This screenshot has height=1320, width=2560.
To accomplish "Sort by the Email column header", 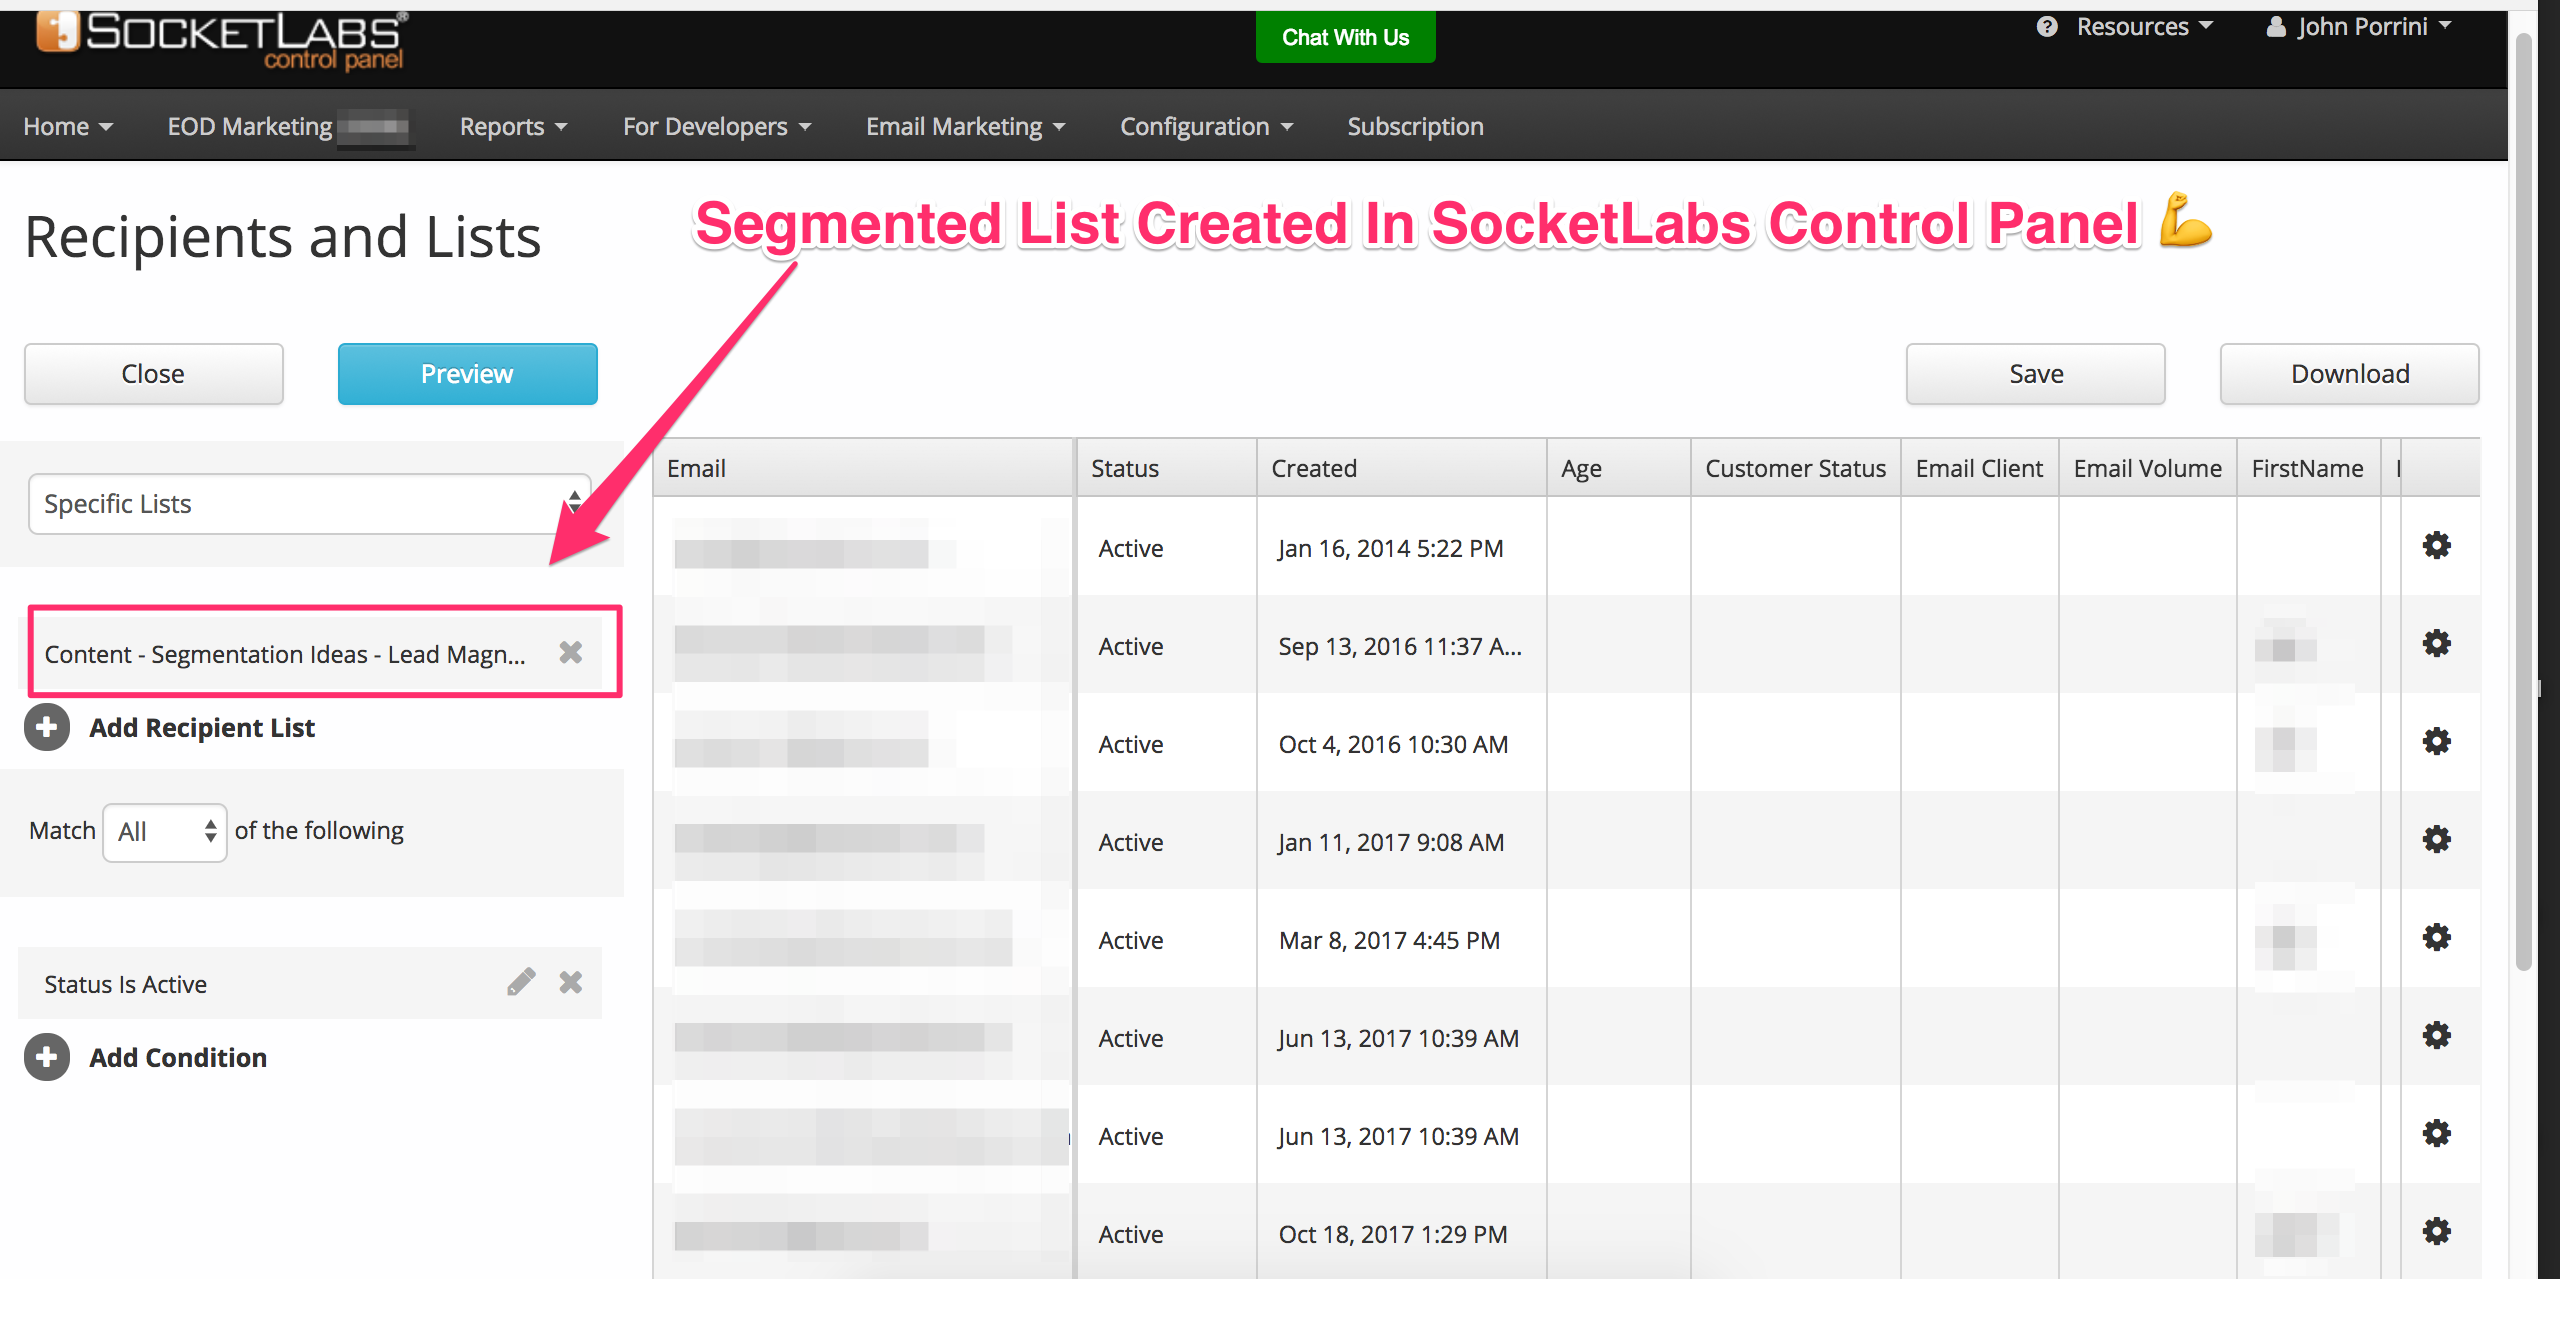I will (x=864, y=468).
